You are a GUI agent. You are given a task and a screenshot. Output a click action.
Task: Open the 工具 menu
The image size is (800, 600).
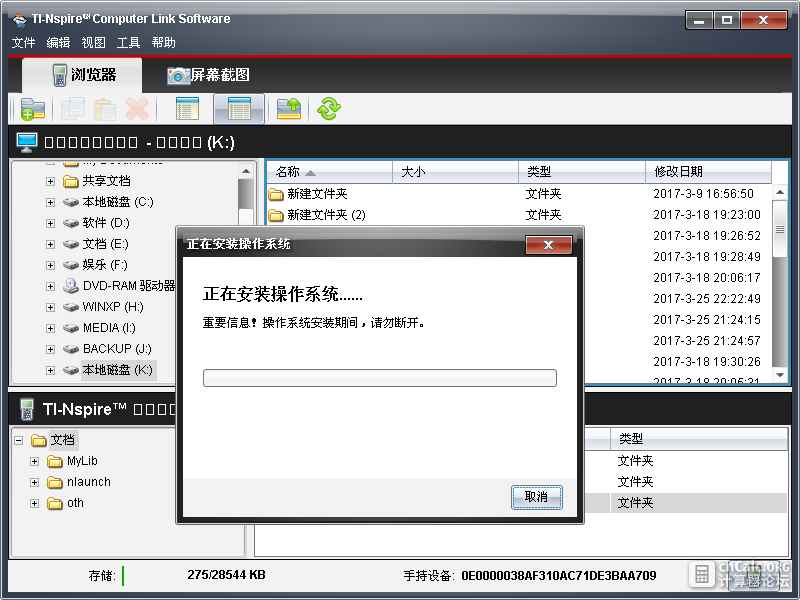click(128, 42)
